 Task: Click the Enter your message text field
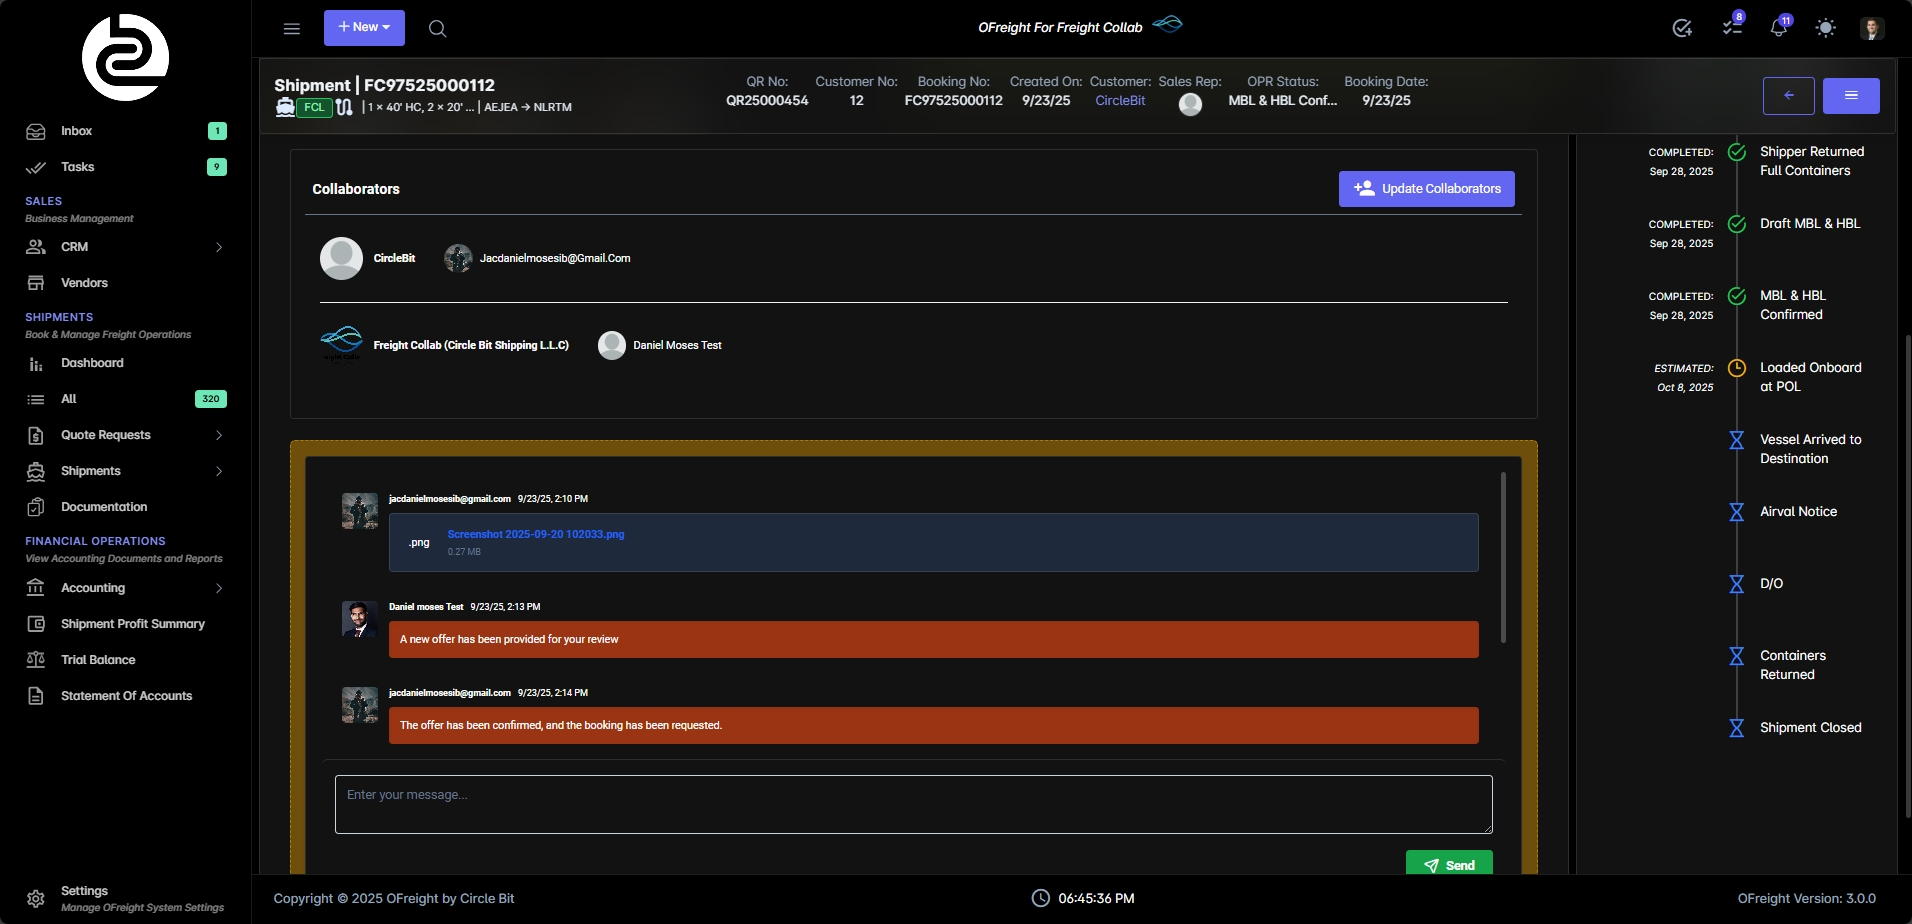click(x=913, y=804)
